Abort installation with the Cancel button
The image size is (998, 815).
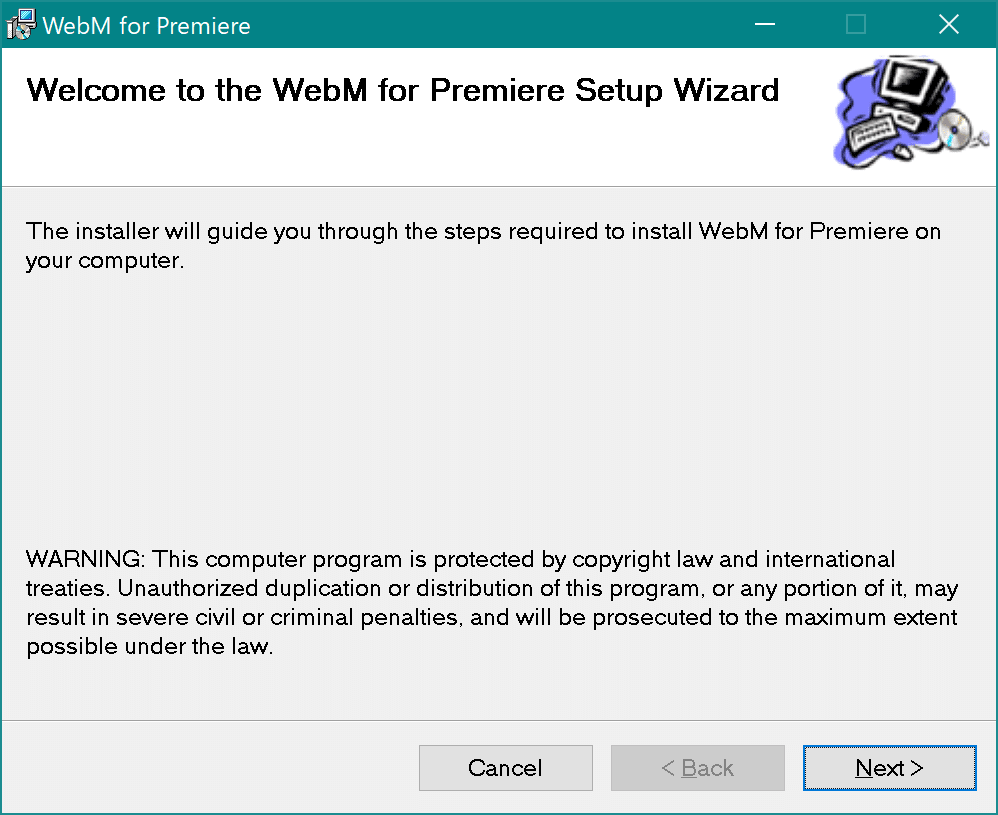point(505,768)
